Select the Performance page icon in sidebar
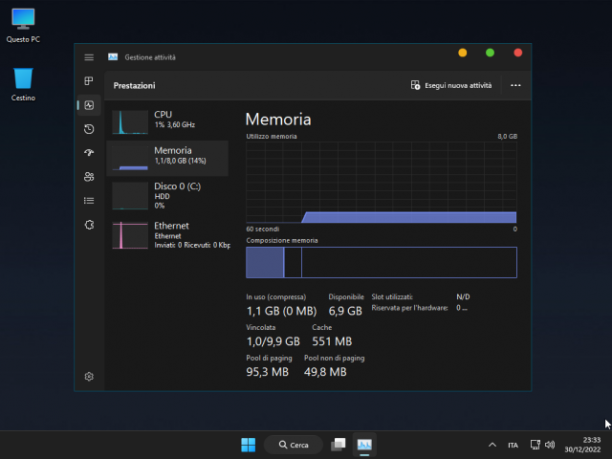Screen dimensions: 612x459 pos(89,105)
